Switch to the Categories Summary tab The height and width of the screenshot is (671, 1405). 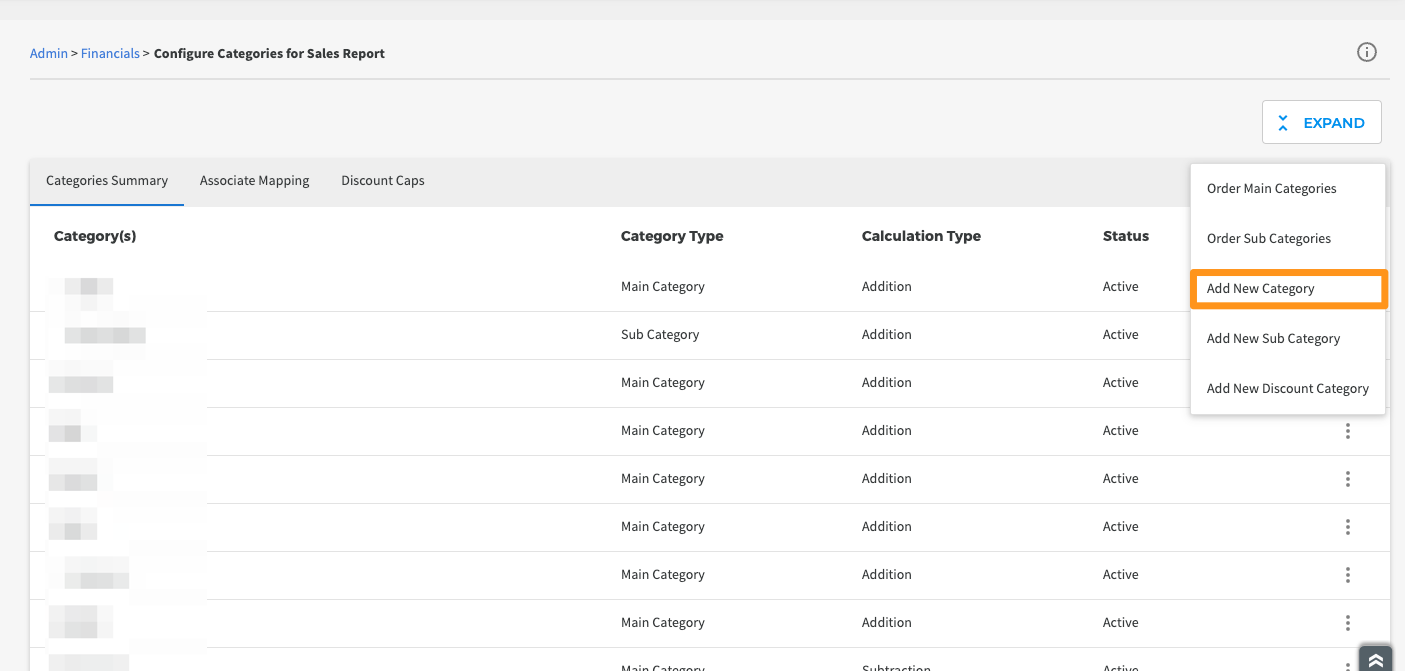[x=107, y=181]
